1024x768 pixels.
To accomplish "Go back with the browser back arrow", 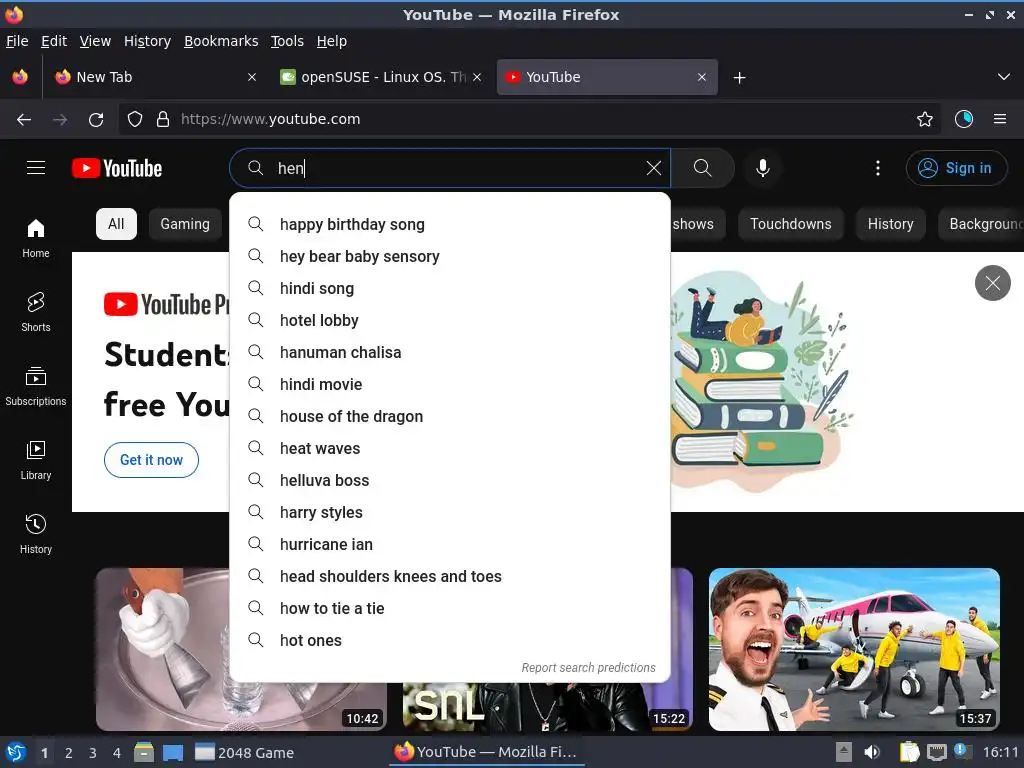I will [x=24, y=120].
